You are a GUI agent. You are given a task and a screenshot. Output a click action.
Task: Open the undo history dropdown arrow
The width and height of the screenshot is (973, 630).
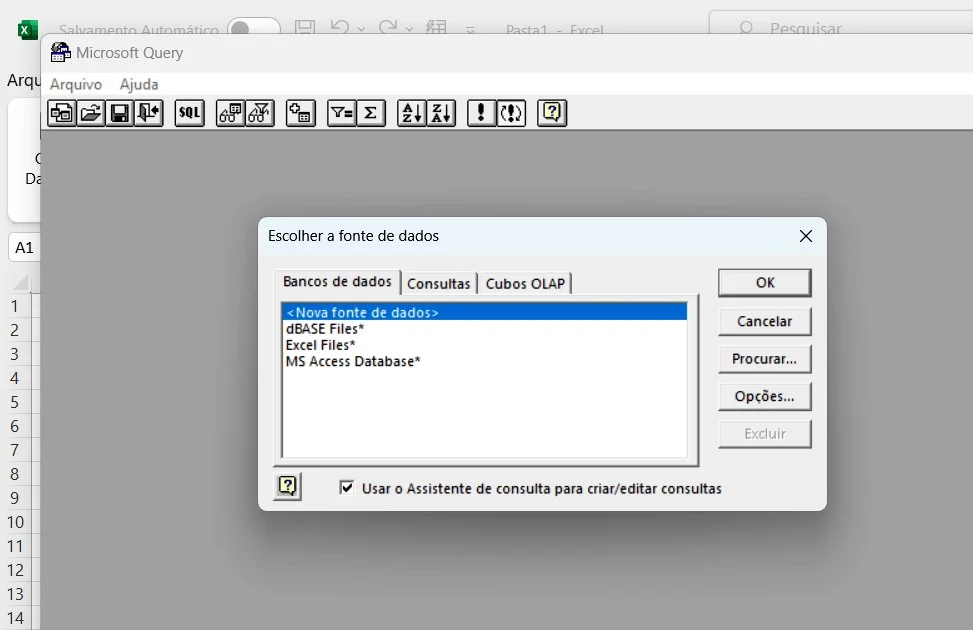click(361, 29)
